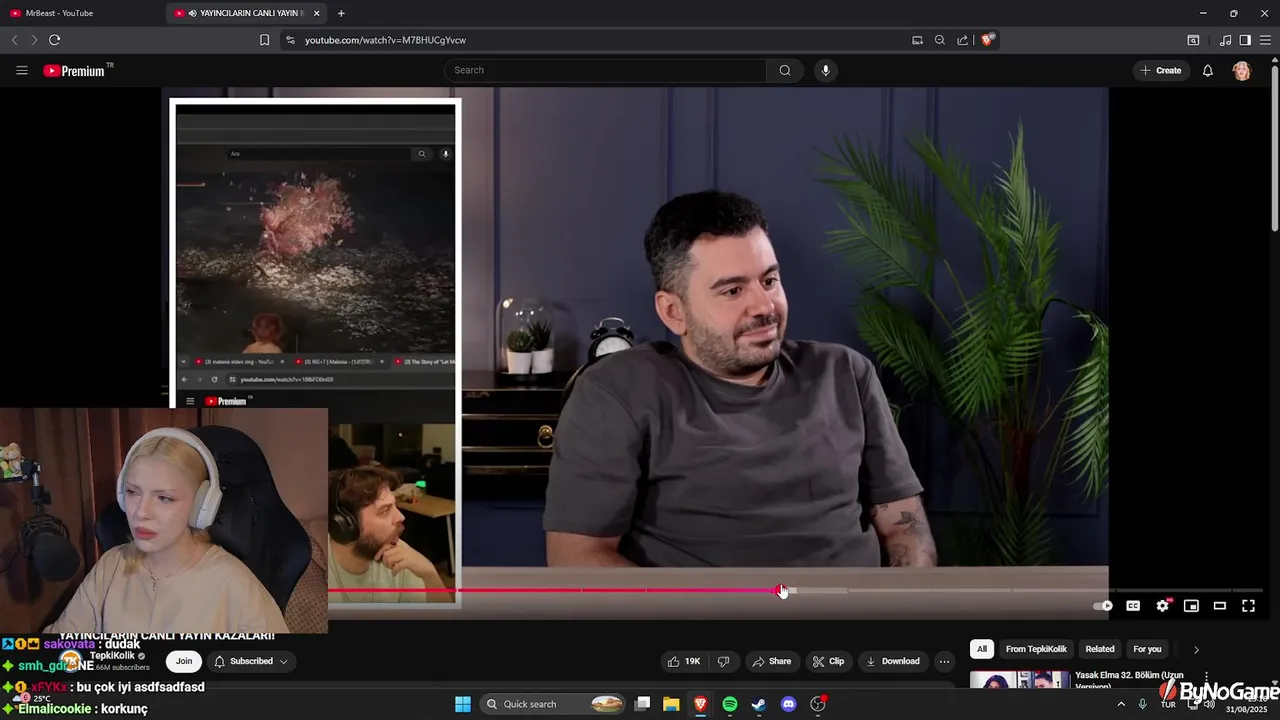Image resolution: width=1280 pixels, height=720 pixels.
Task: Open Task View on the taskbar
Action: [643, 704]
